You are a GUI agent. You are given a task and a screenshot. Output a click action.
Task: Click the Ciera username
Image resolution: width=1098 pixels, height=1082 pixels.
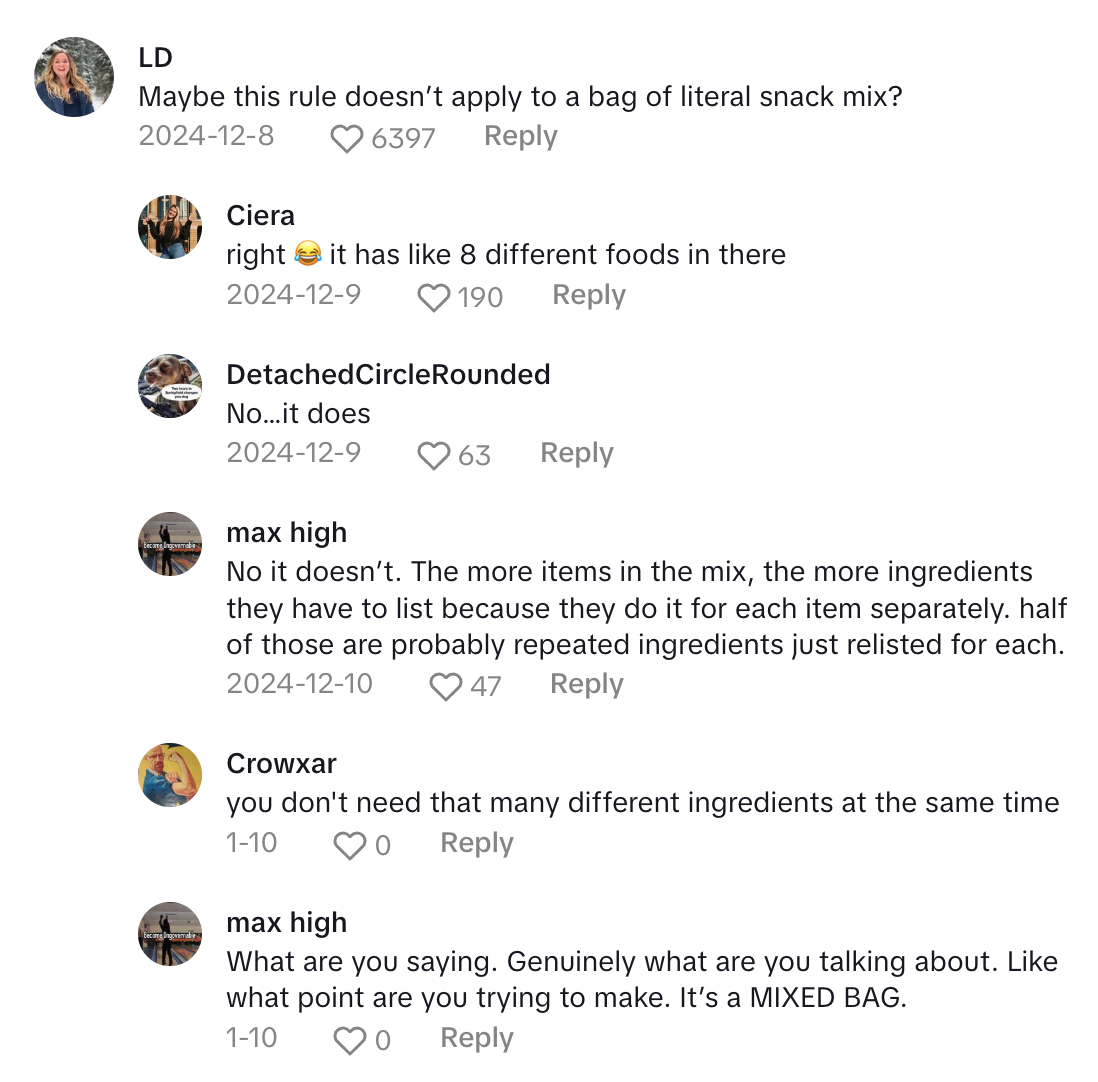[x=260, y=216]
